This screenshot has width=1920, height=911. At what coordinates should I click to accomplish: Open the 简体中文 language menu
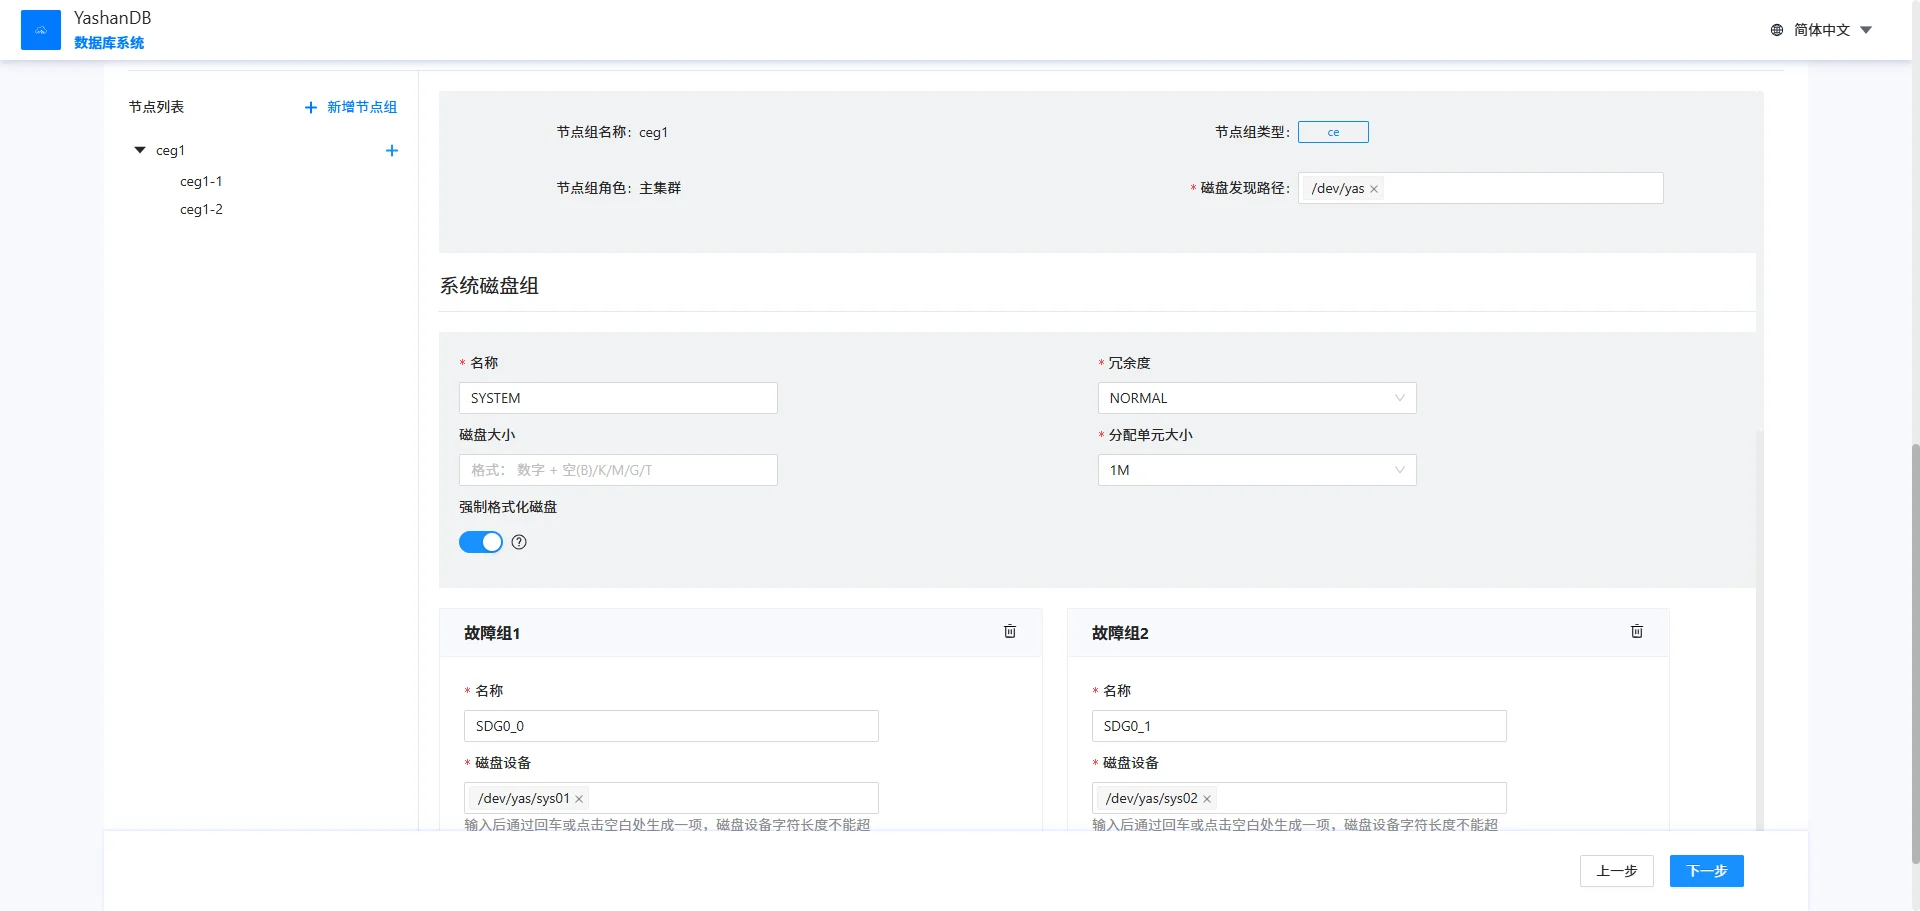click(x=1822, y=30)
